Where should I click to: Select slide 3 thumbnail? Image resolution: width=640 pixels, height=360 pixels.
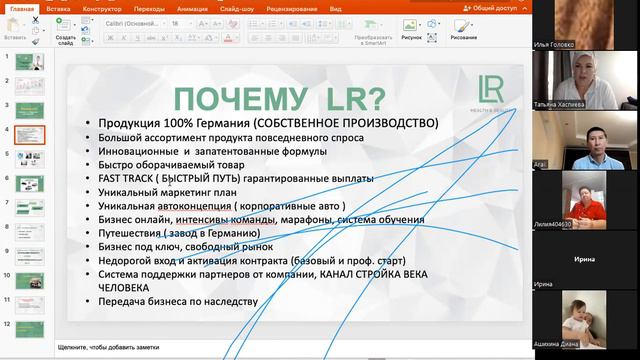(x=30, y=111)
